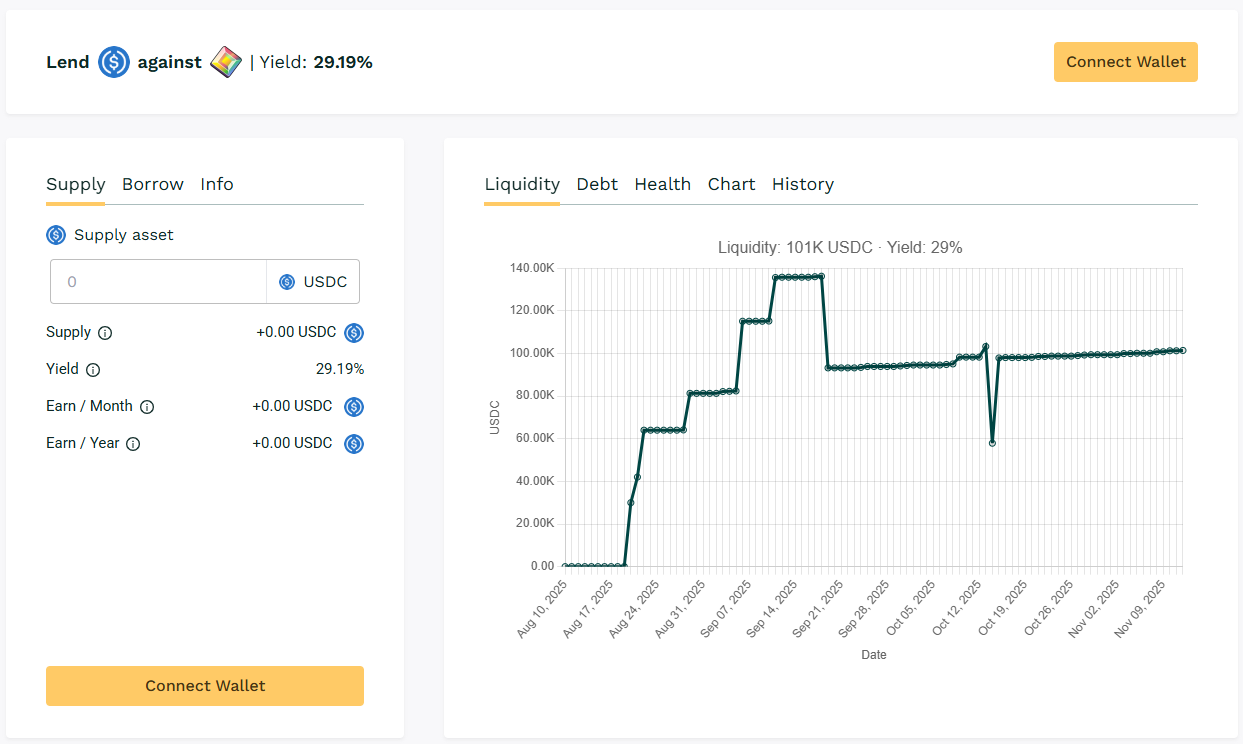This screenshot has width=1243, height=744.
Task: Click the colorful collateral token icon
Action: point(226,62)
